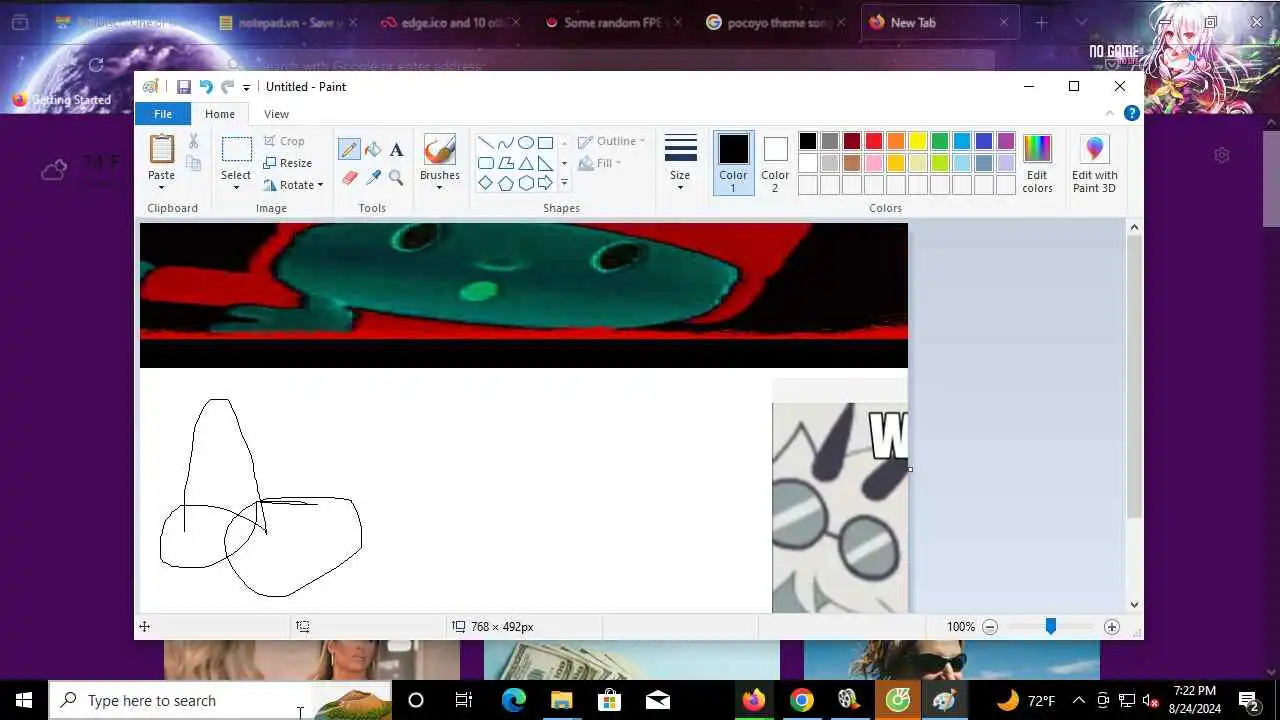Activate Color 1 foreground selector

(733, 163)
